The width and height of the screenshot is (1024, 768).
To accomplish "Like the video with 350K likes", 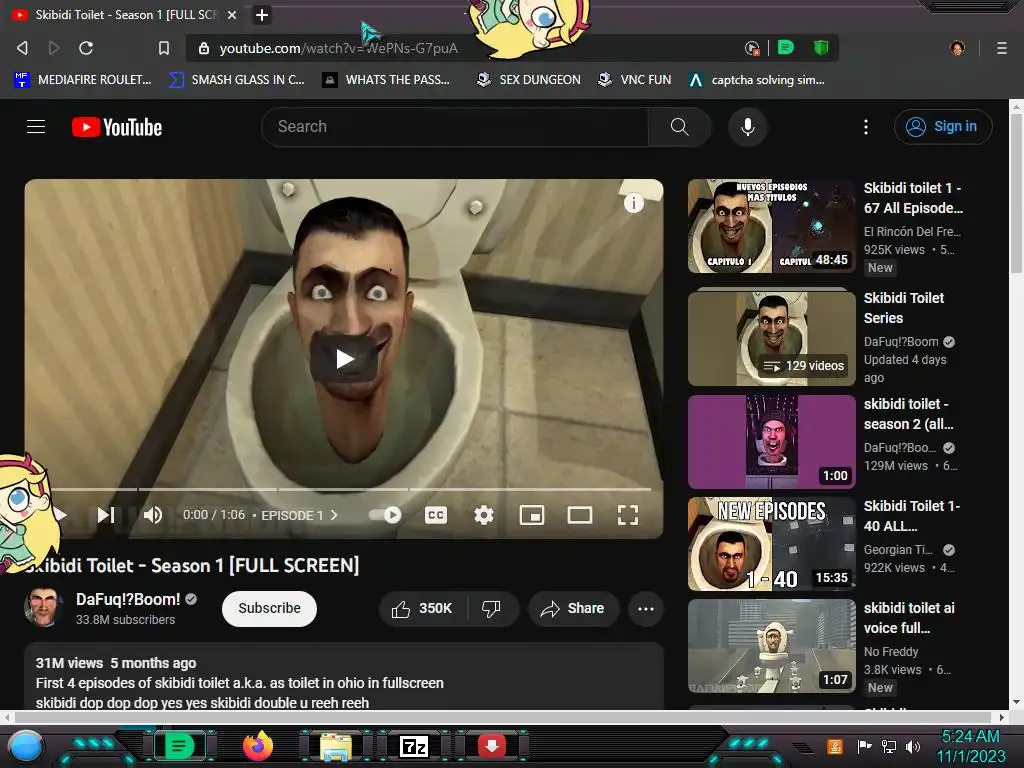I will tap(422, 609).
